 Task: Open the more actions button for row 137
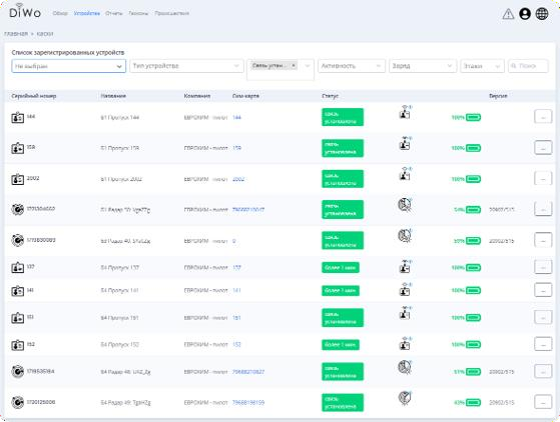(x=543, y=267)
